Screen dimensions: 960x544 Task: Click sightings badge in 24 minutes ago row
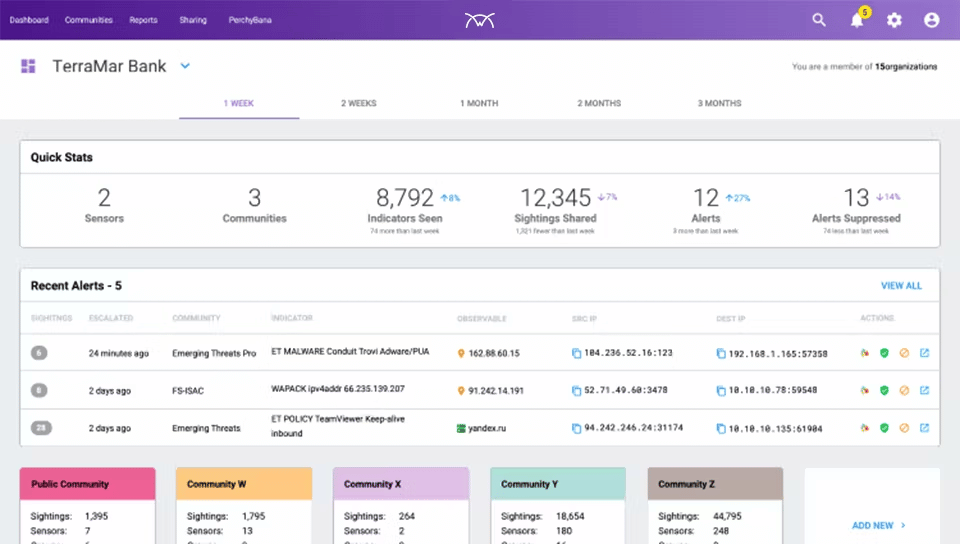pyautogui.click(x=39, y=353)
